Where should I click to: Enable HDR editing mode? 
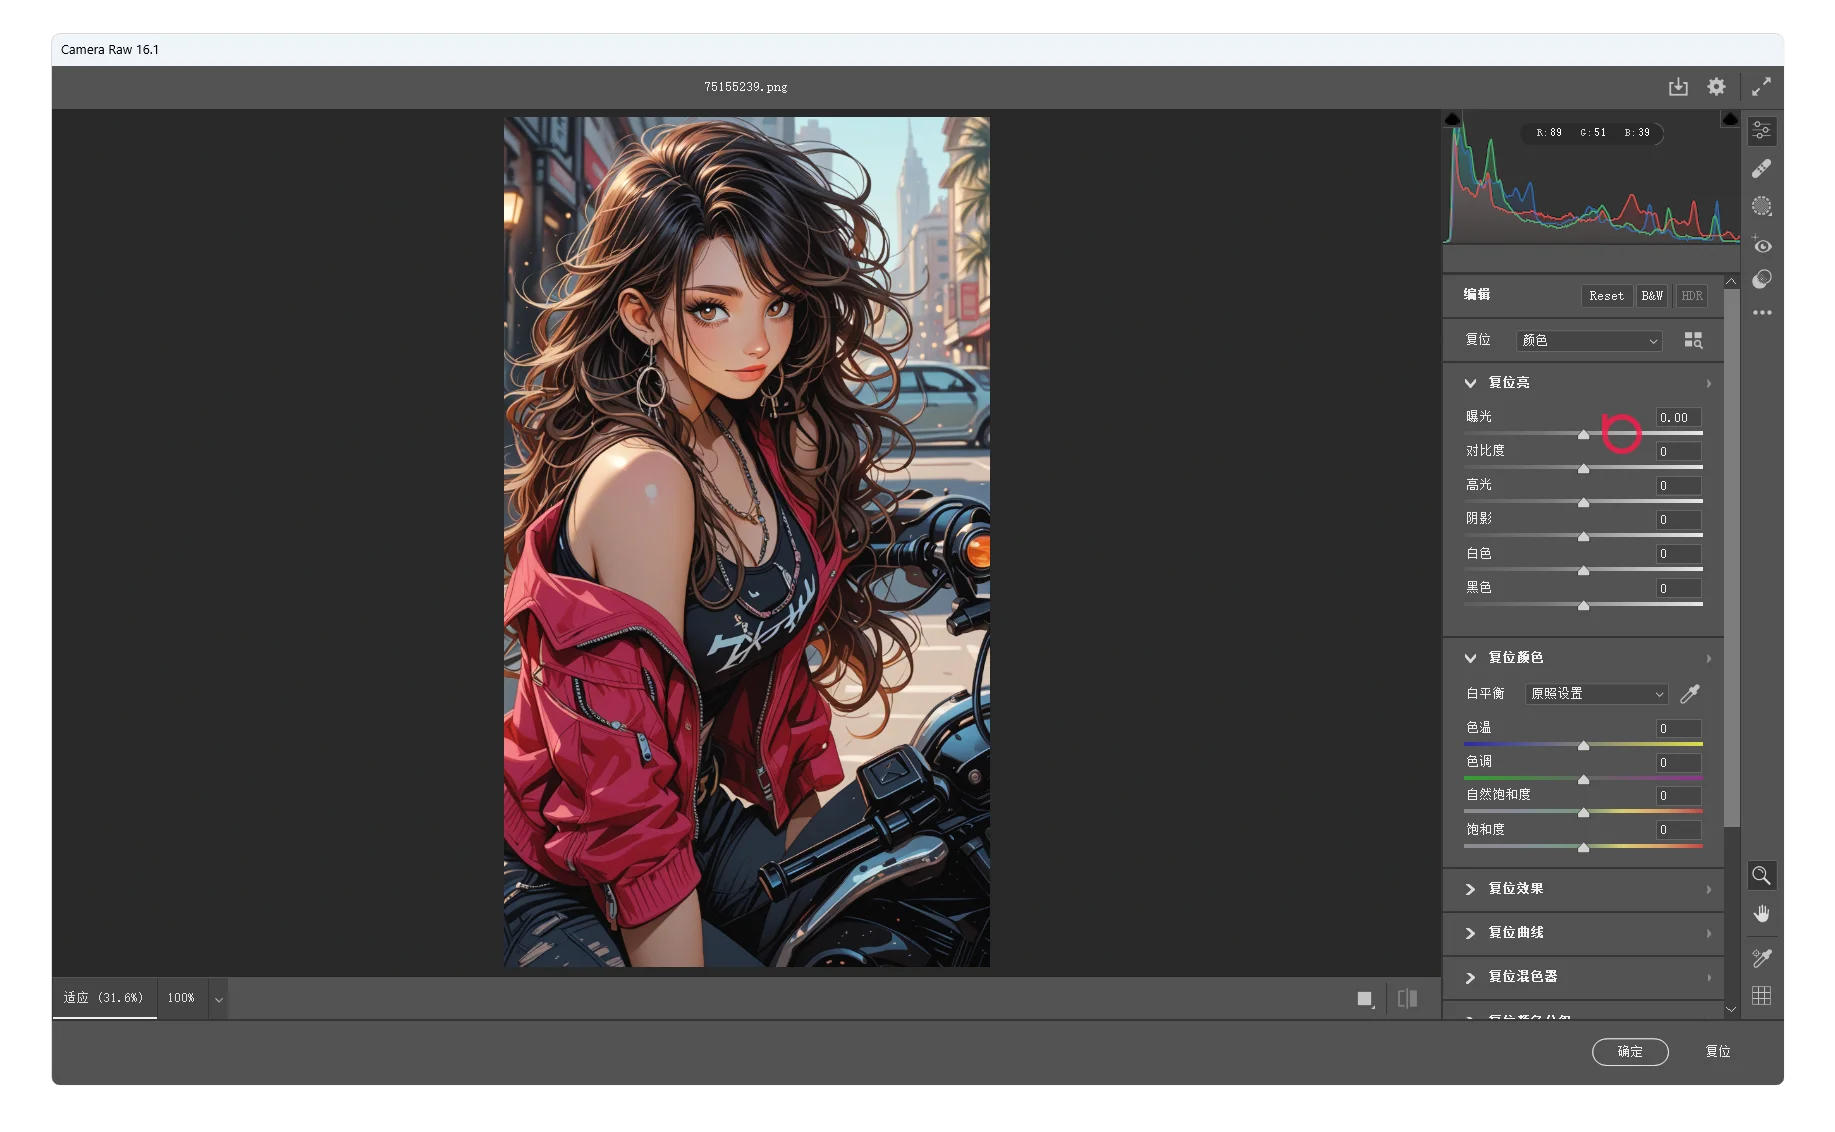pyautogui.click(x=1692, y=296)
